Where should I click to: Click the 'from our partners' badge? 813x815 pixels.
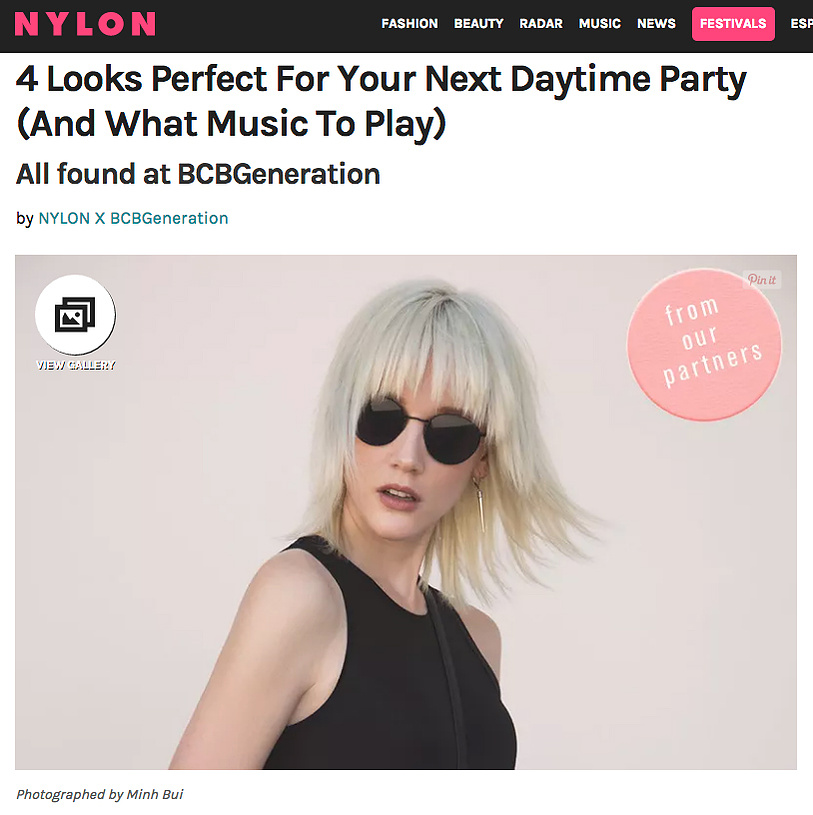704,344
